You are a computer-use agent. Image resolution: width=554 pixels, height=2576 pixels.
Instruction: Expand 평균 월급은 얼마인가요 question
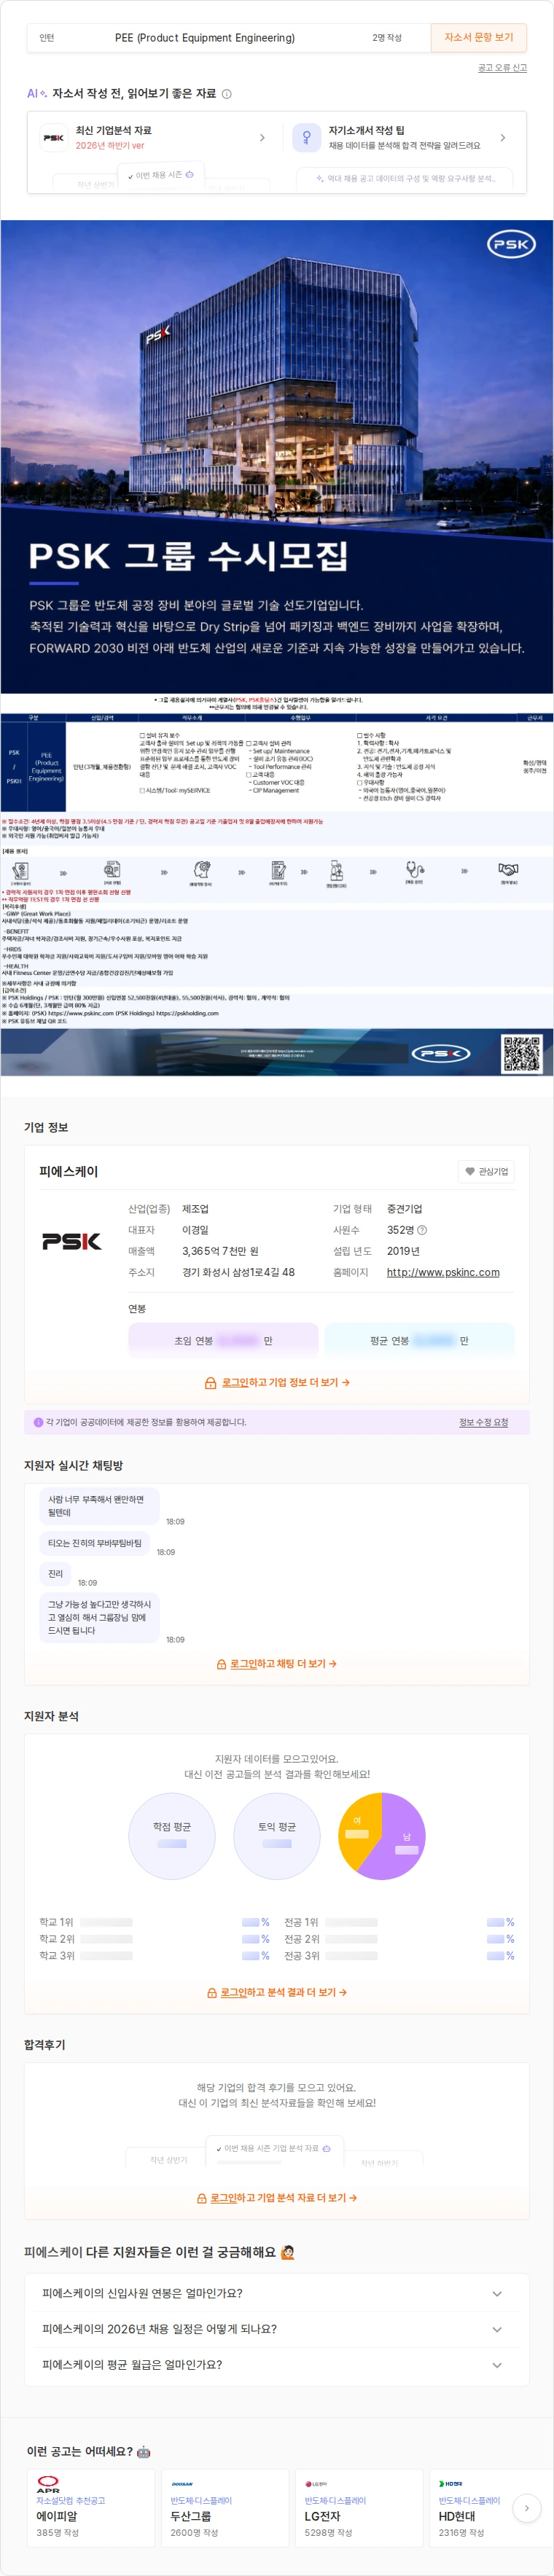tap(277, 2365)
